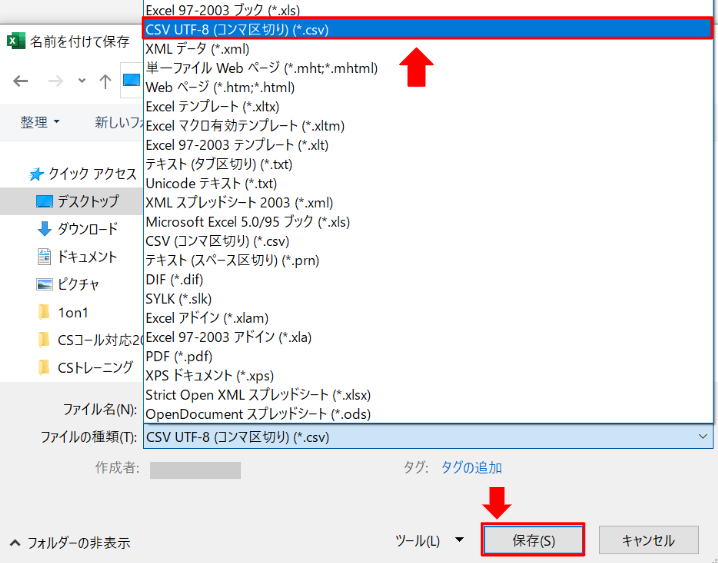Click the Quick Access star icon
This screenshot has height=563, width=718.
36,174
